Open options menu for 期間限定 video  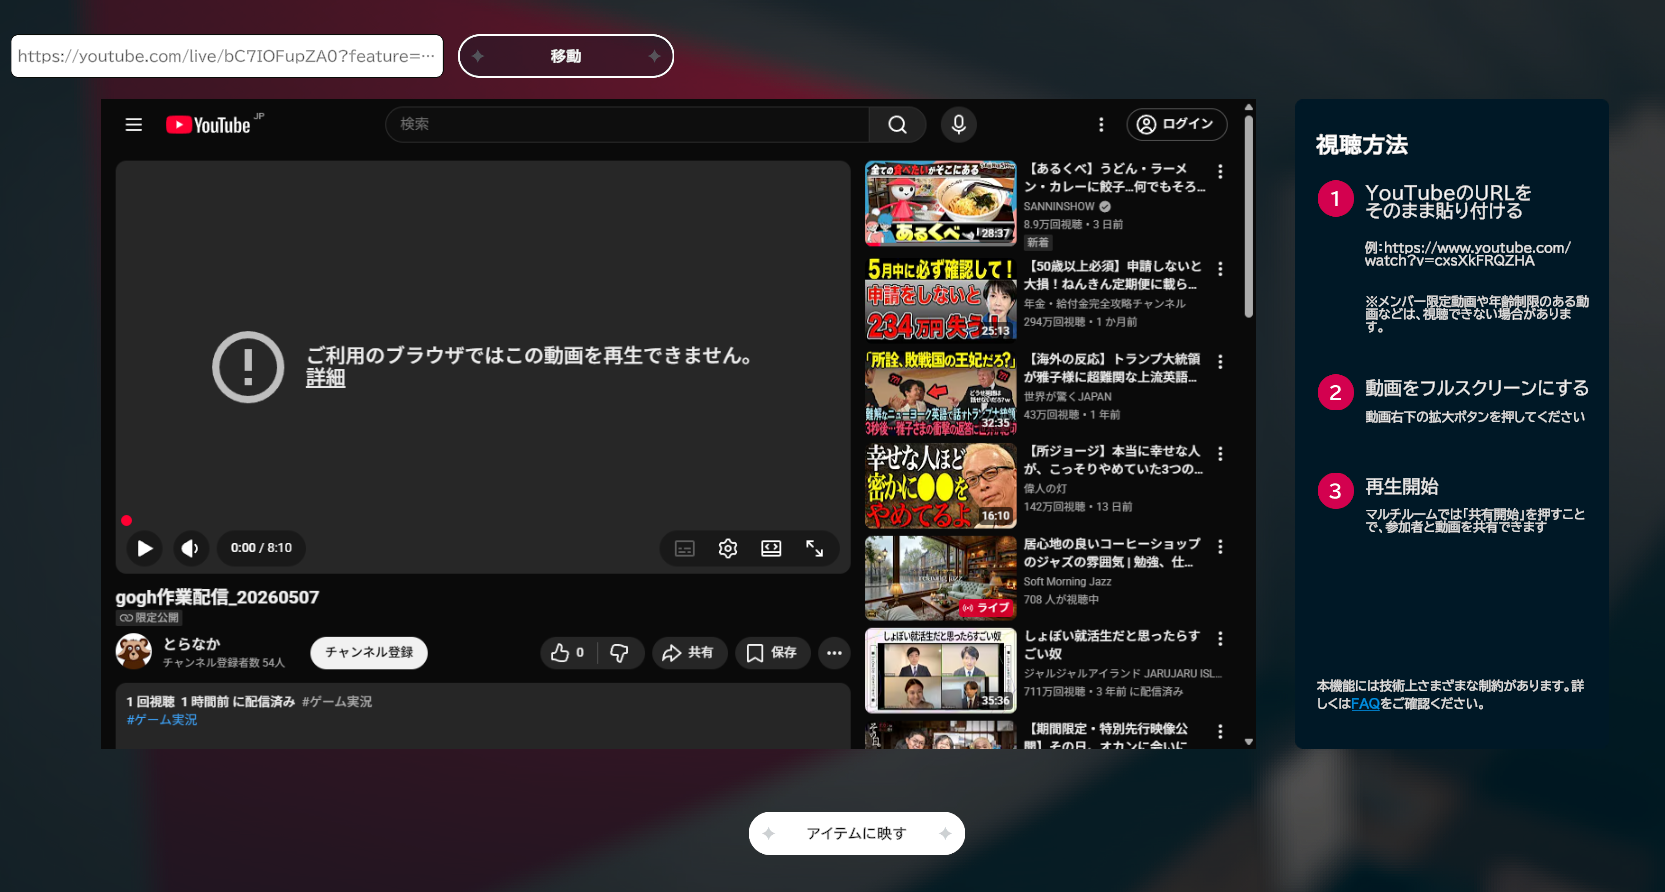[x=1220, y=732]
